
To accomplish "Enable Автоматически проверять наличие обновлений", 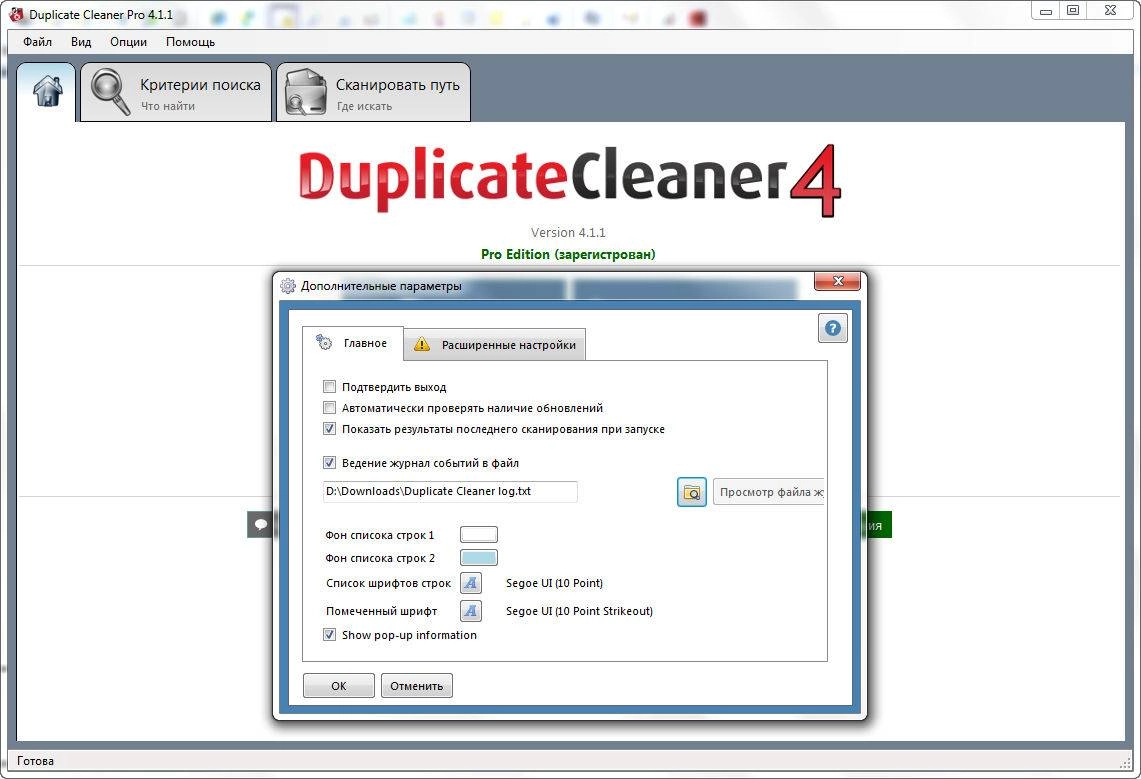I will [330, 408].
